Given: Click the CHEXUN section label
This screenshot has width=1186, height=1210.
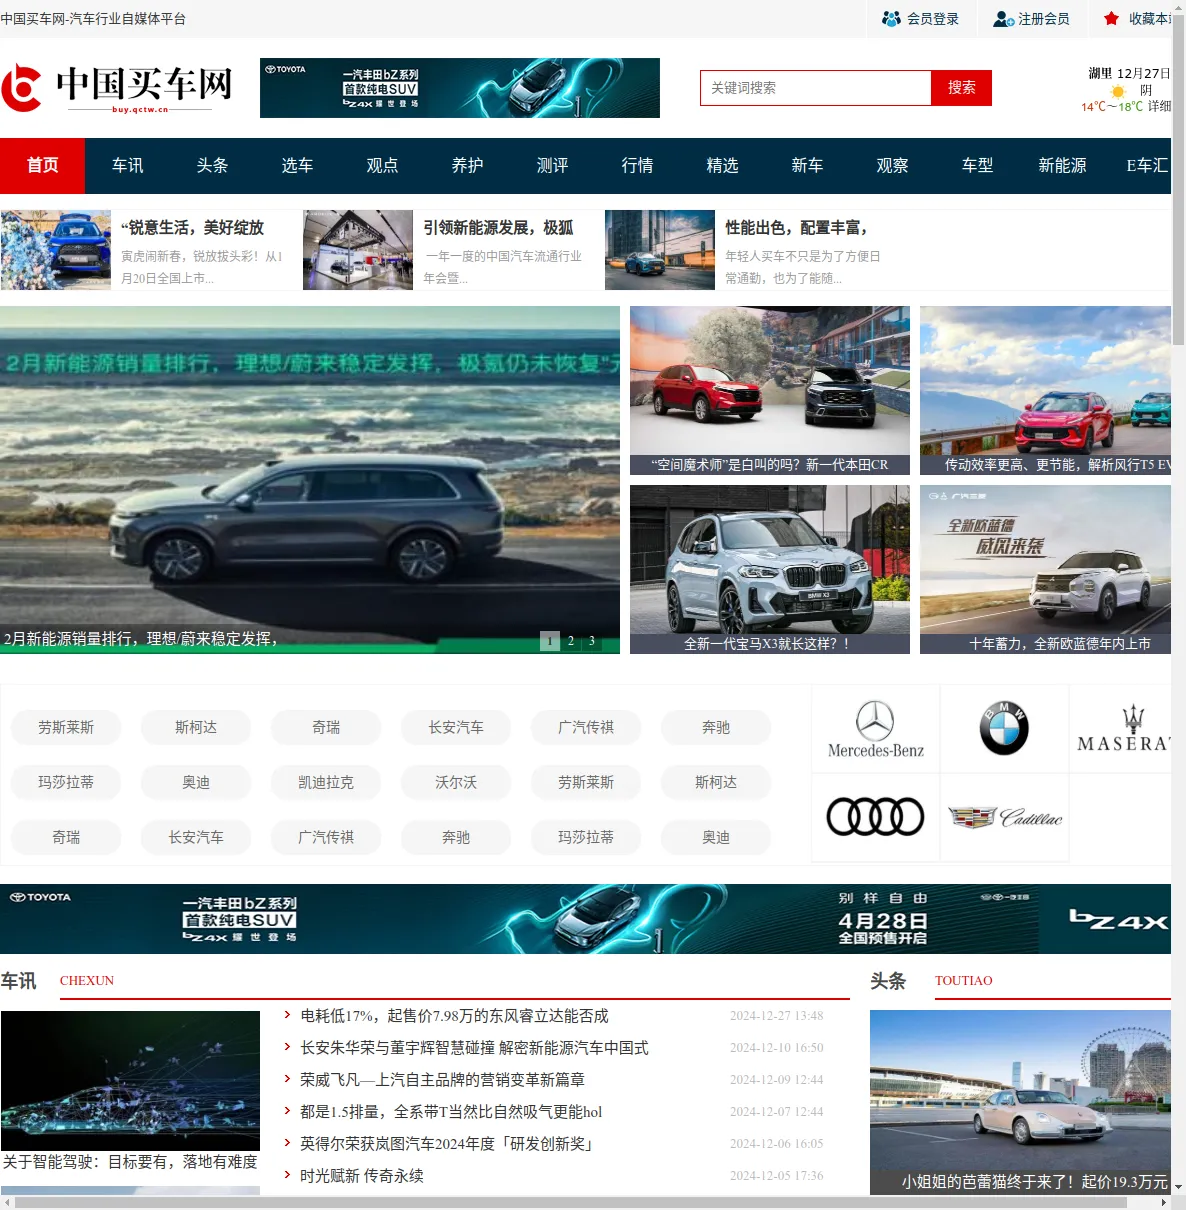Looking at the screenshot, I should [87, 981].
